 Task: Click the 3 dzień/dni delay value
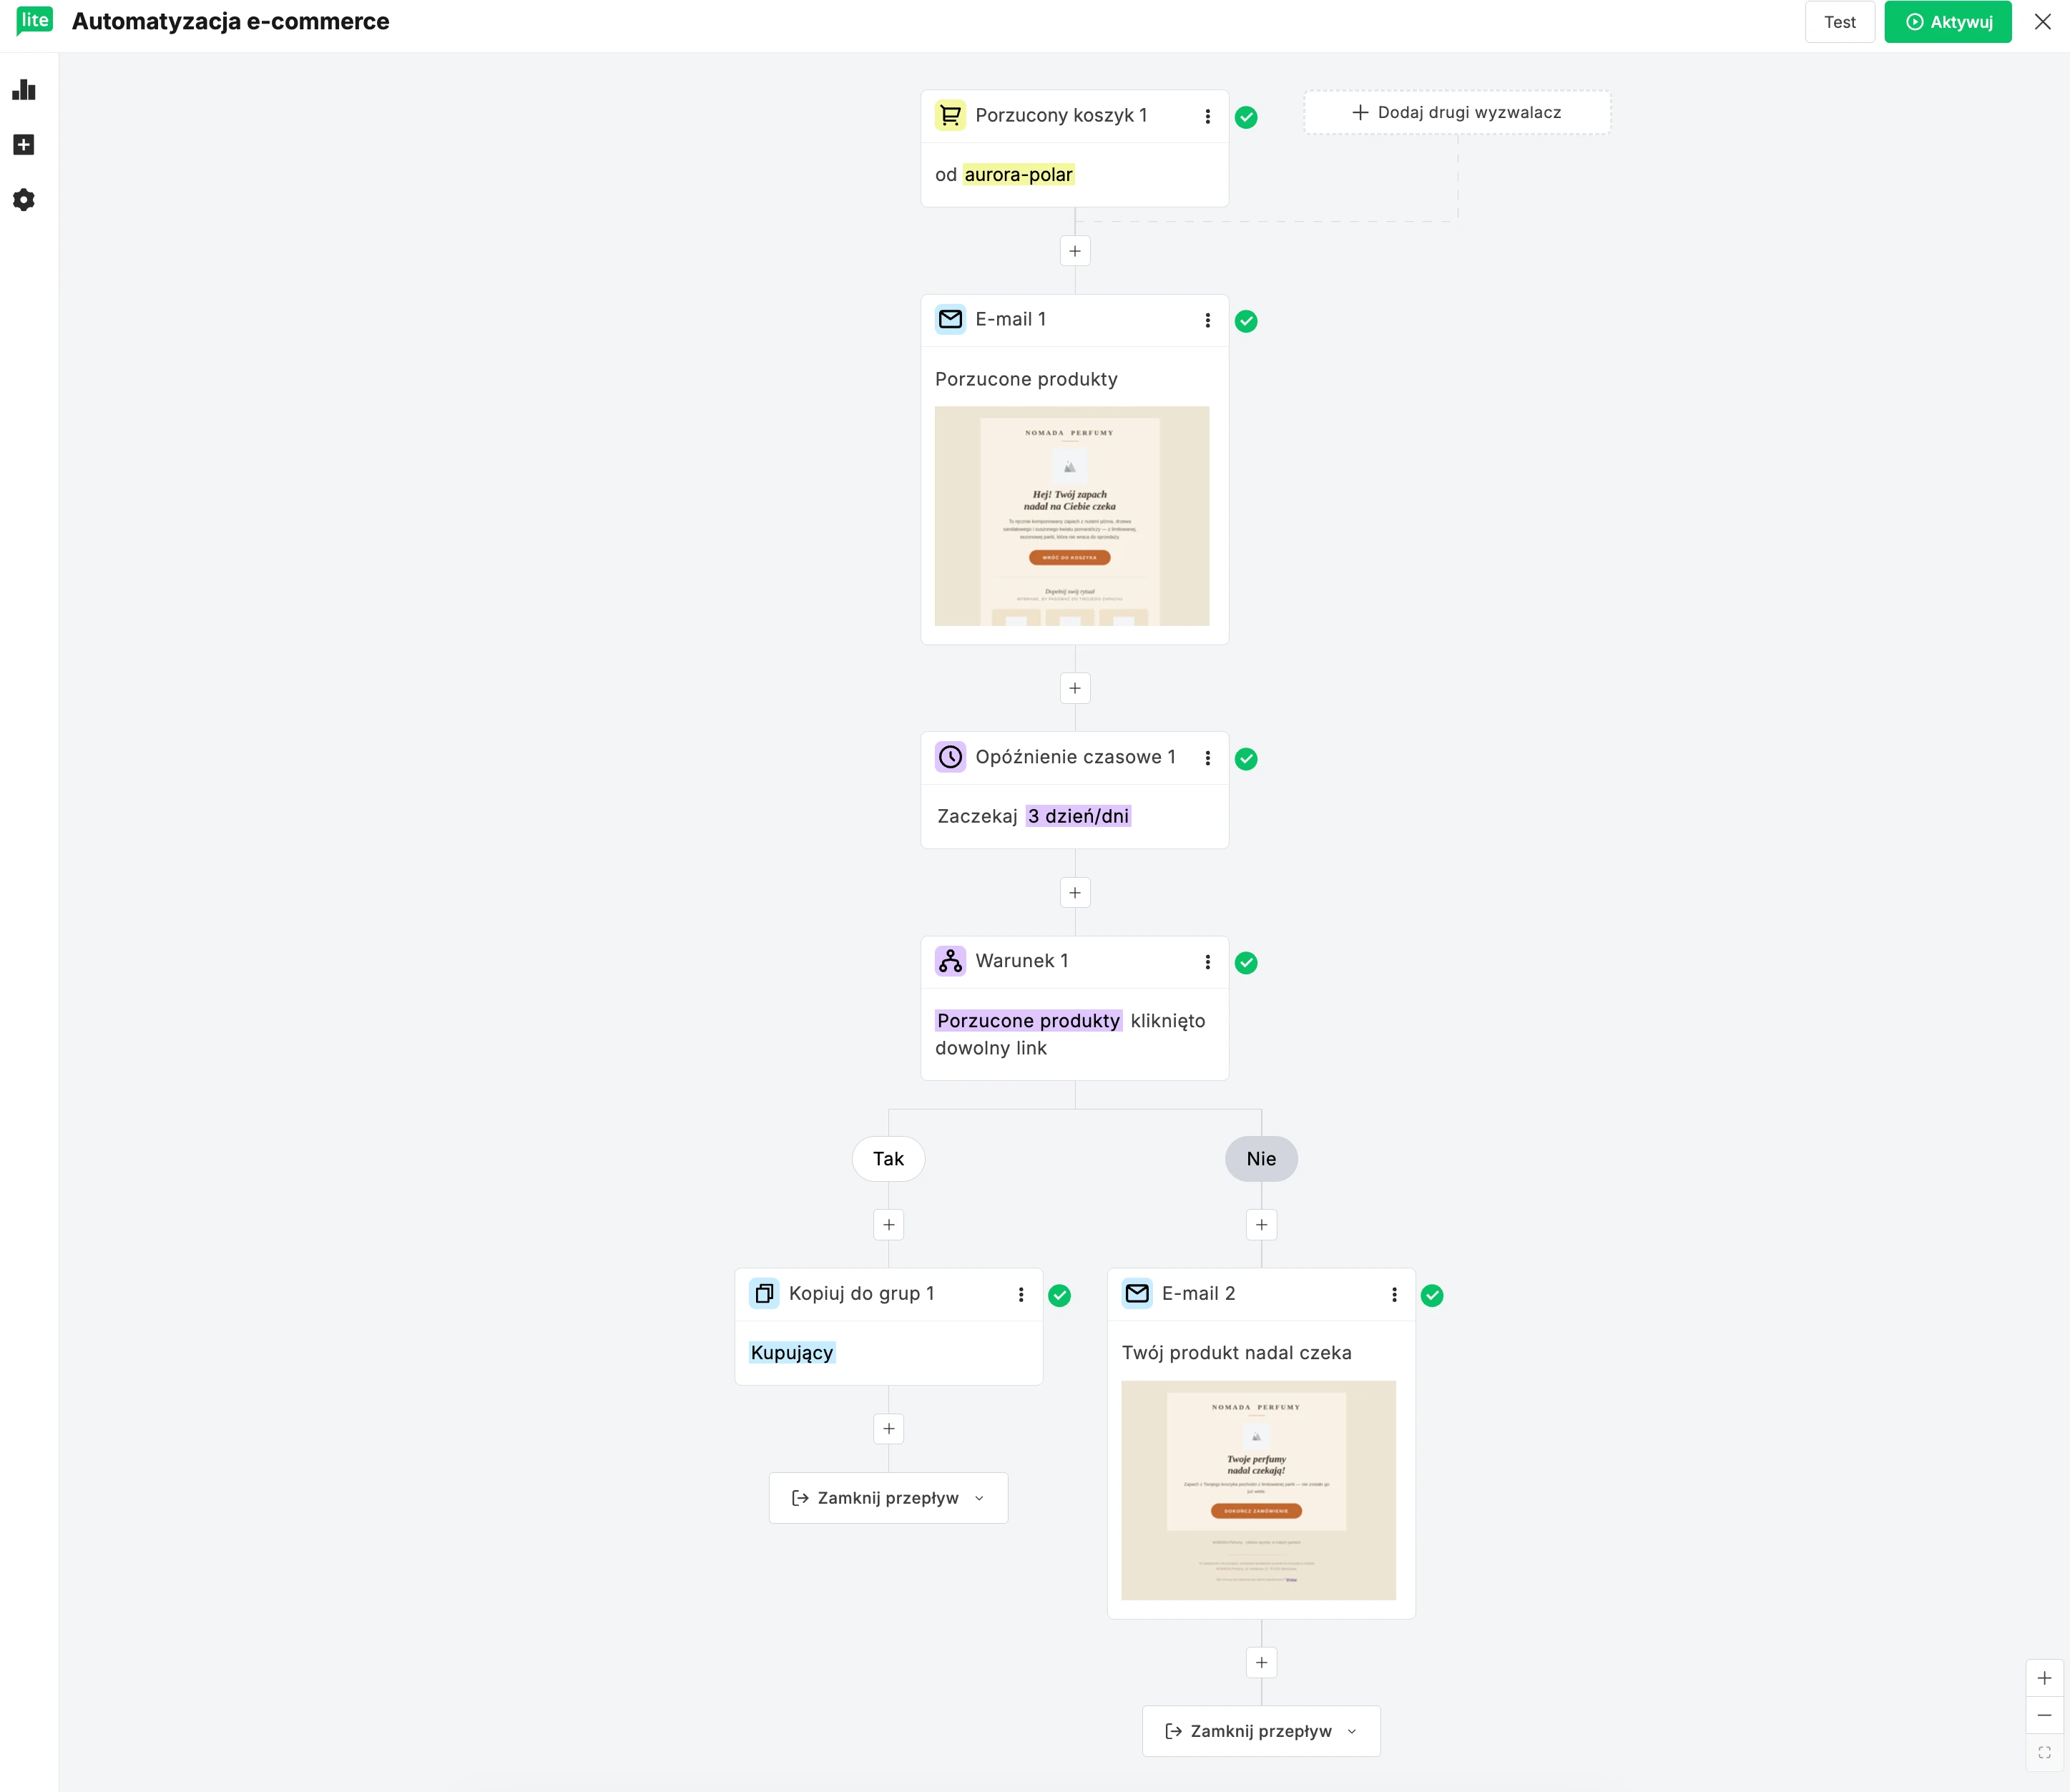tap(1078, 817)
